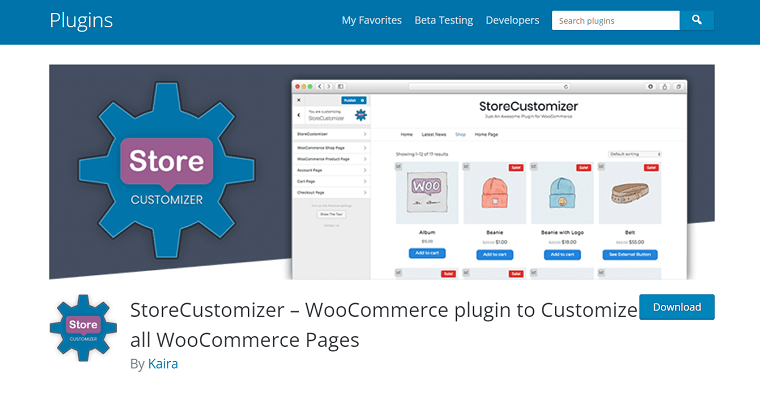
Task: Click Add to cart under Beanie
Action: [494, 254]
